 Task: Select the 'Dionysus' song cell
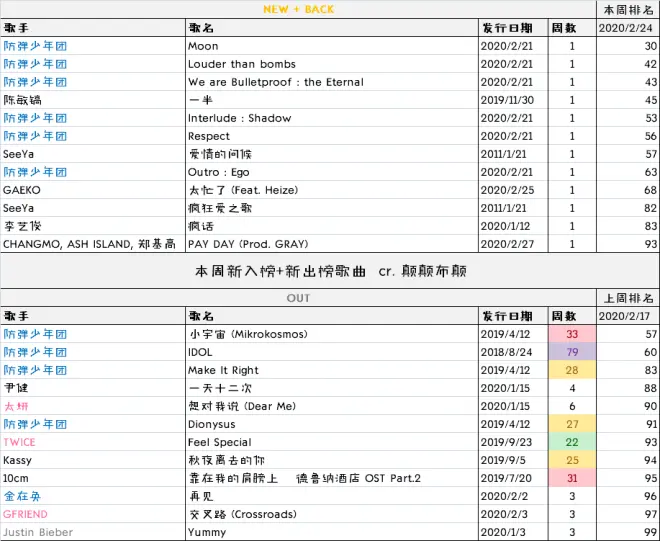pos(332,424)
